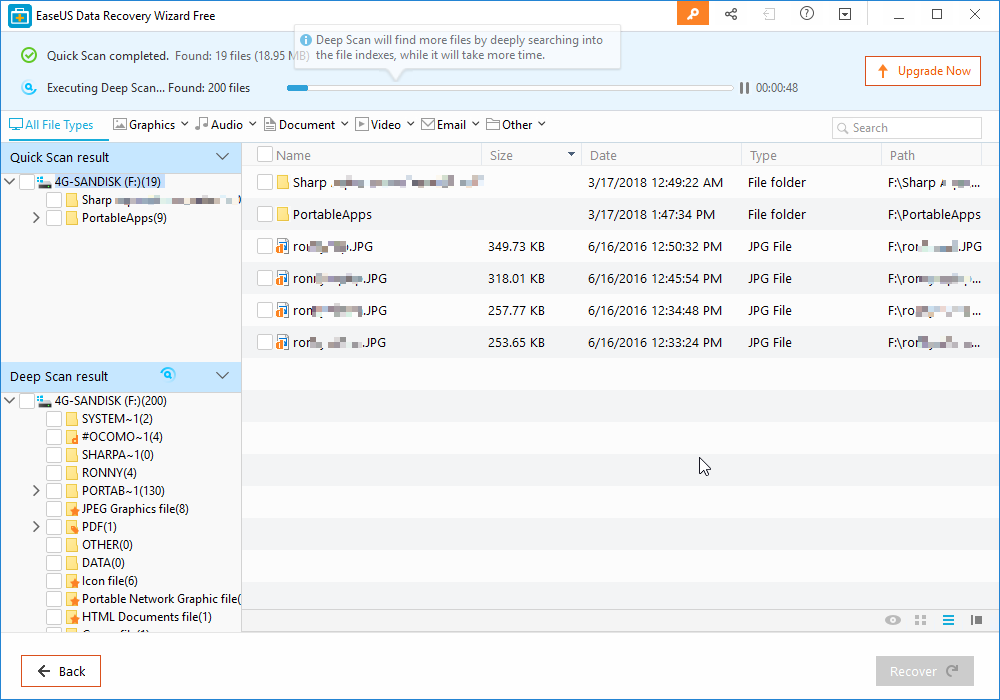
Task: Select the SHARPA~1(0) folder
Action: (x=117, y=455)
